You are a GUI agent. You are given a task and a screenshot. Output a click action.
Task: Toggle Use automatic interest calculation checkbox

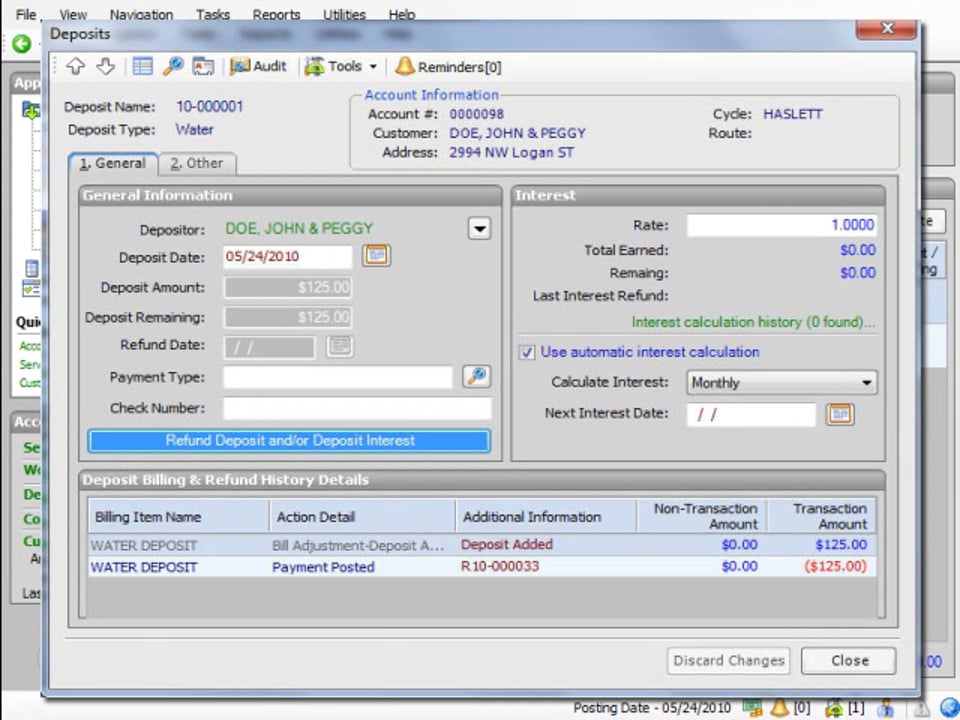click(x=526, y=352)
